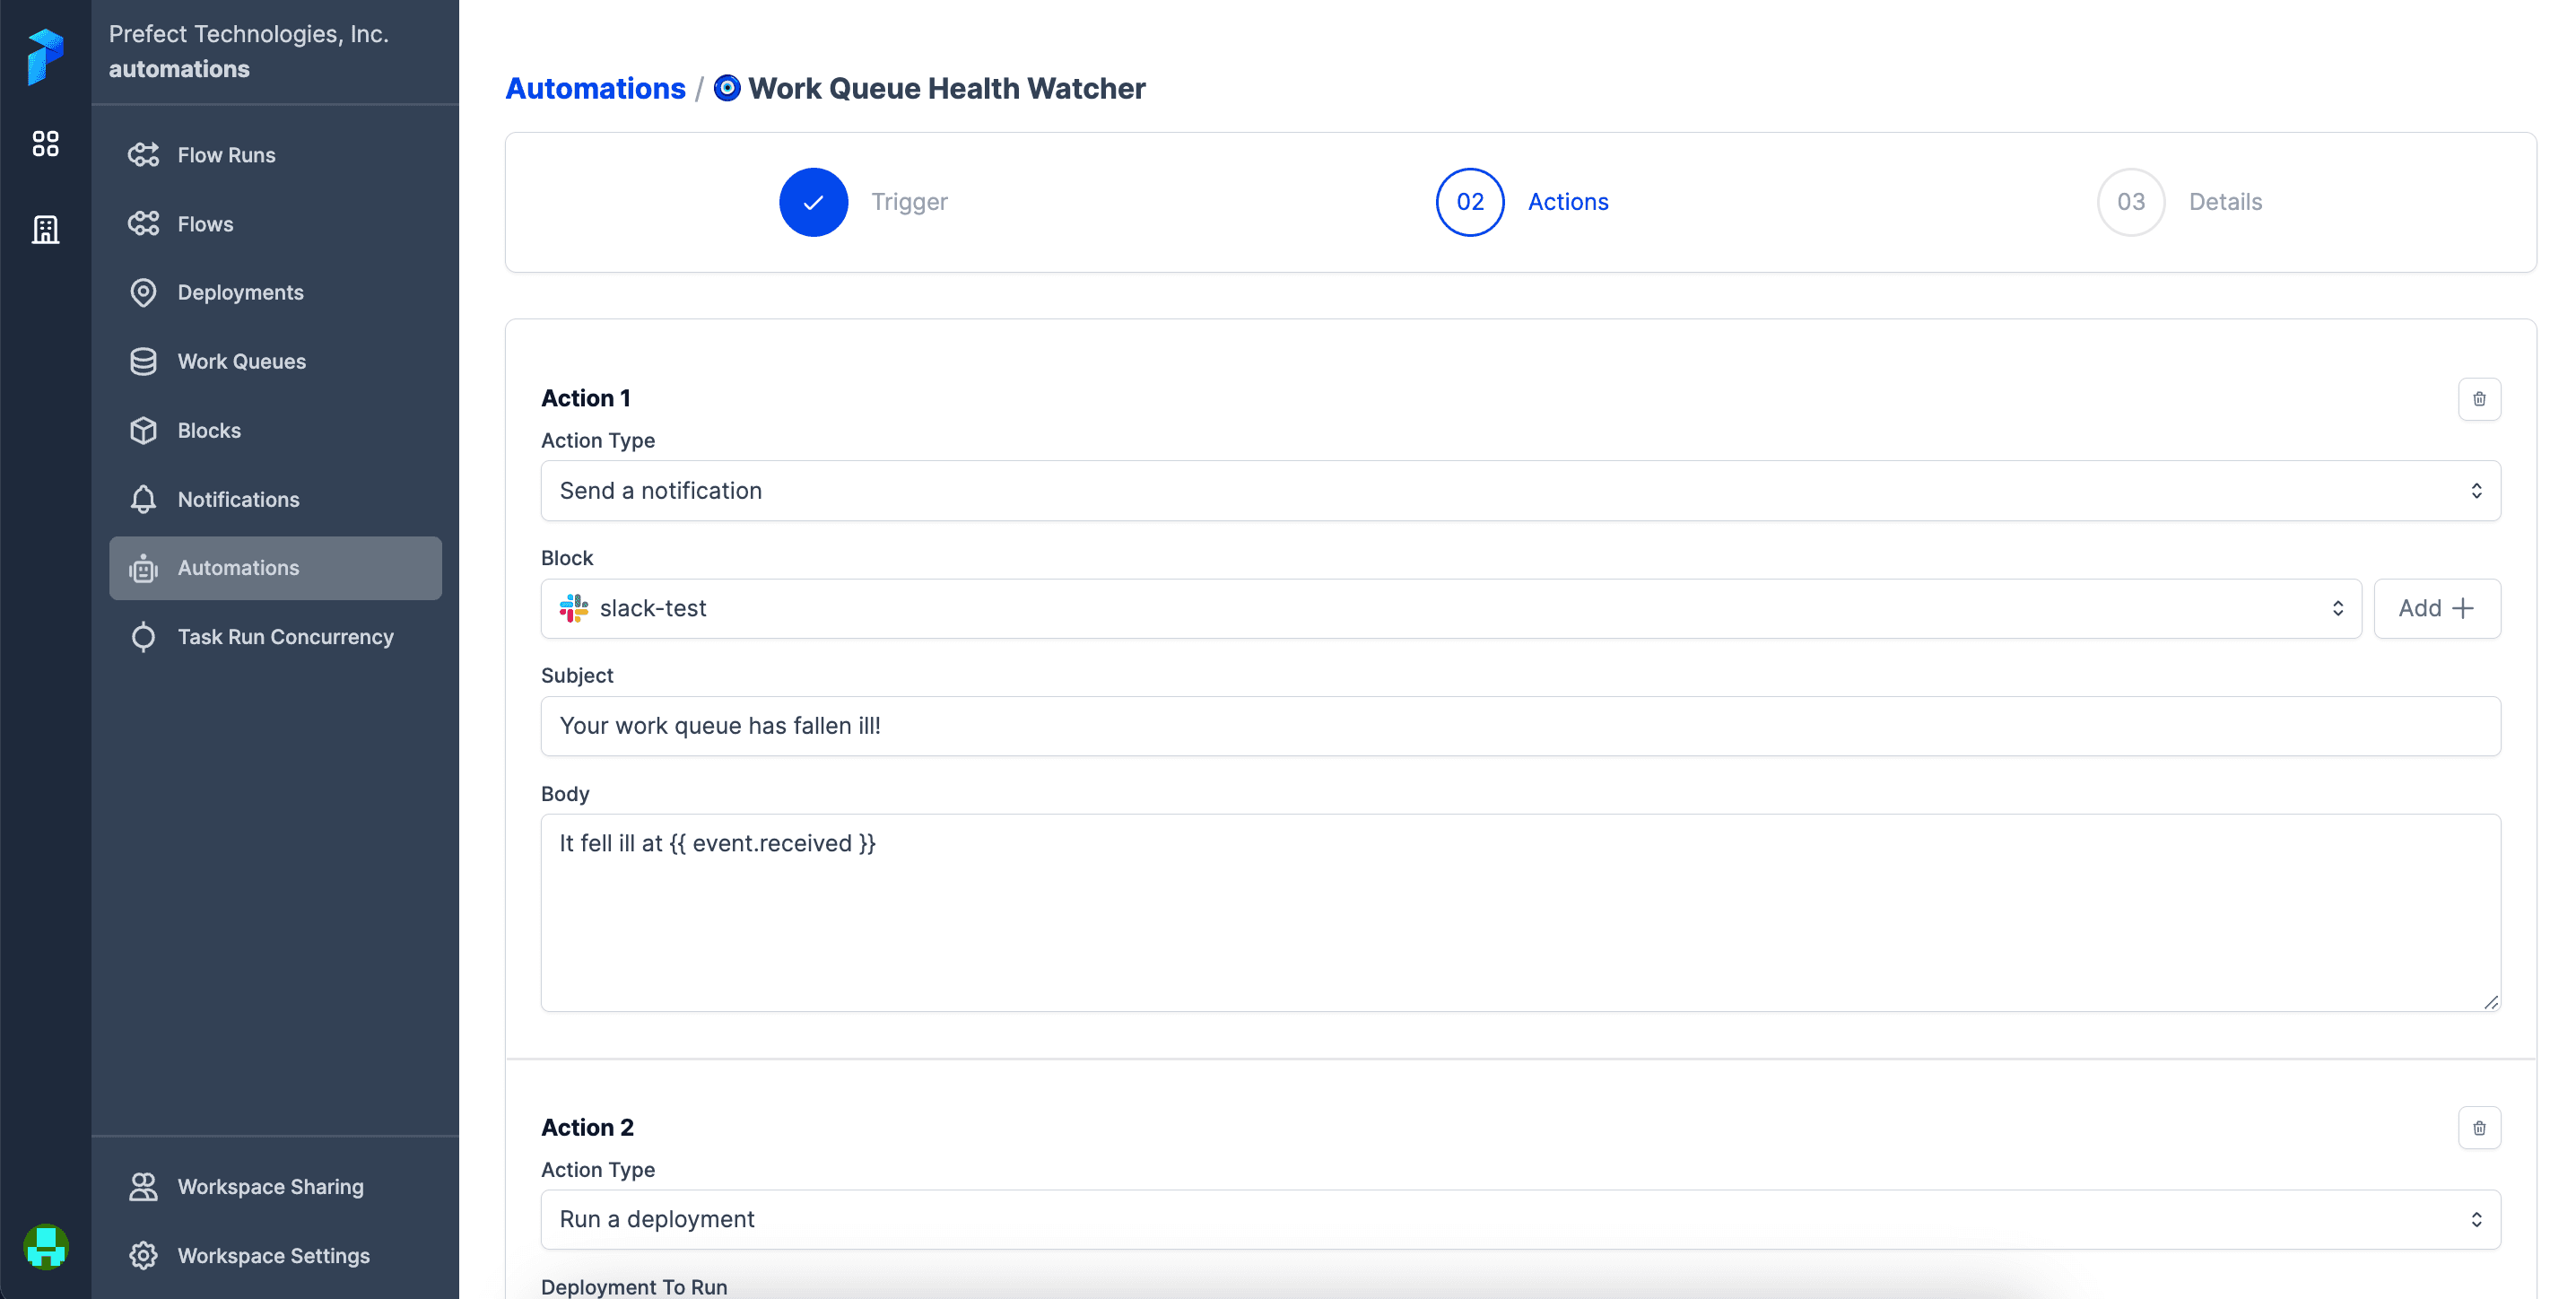Screen dimensions: 2576x1299
Task: Open the Send a notification dropdown
Action: [1519, 491]
